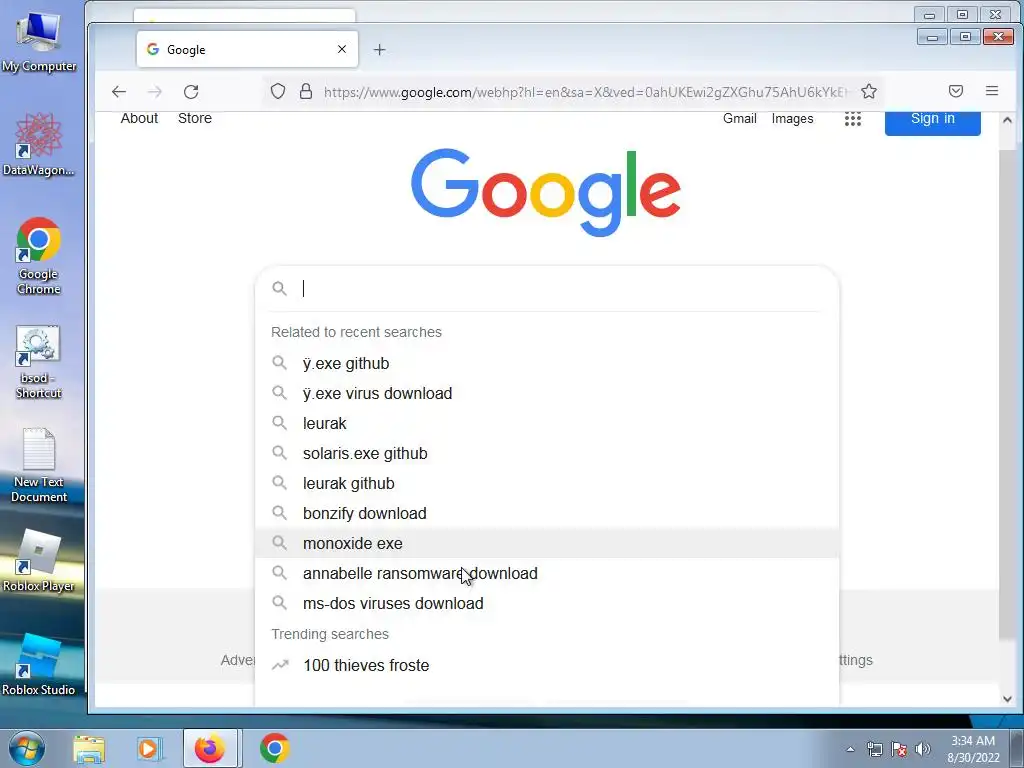1024x768 pixels.
Task: Open the volume speaker tray icon
Action: coord(922,749)
